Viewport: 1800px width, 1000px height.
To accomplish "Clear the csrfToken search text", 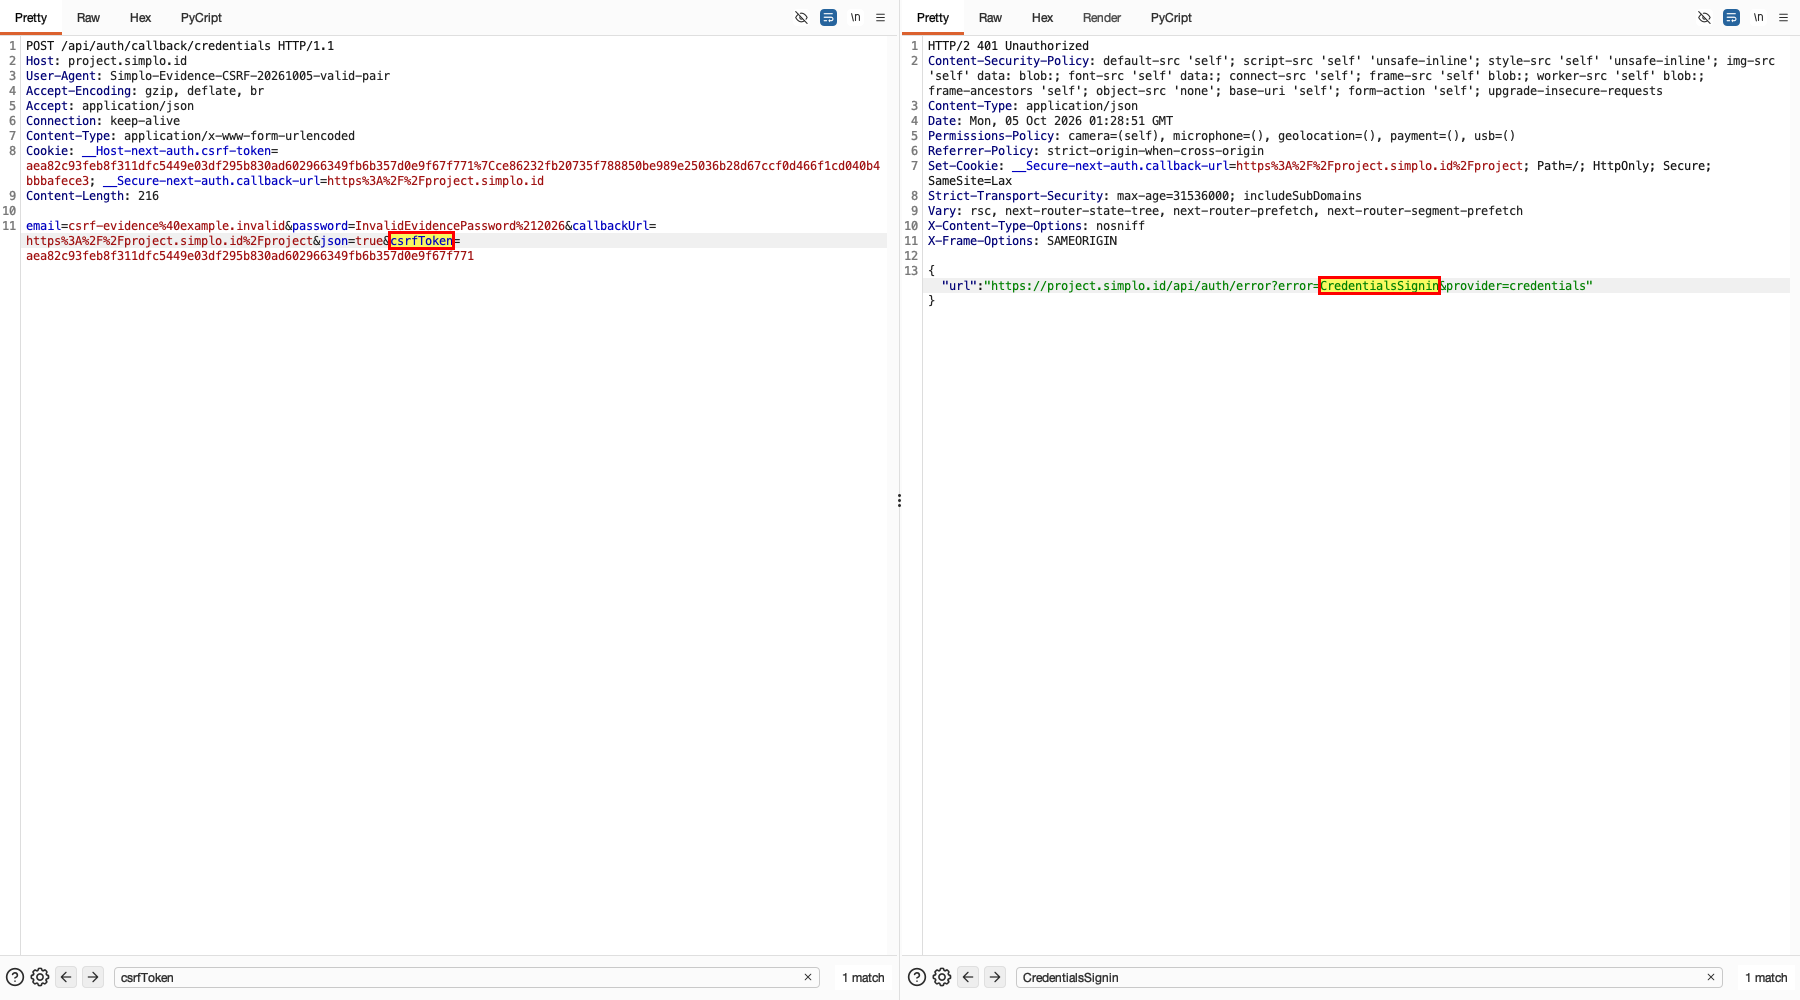I will tap(808, 977).
